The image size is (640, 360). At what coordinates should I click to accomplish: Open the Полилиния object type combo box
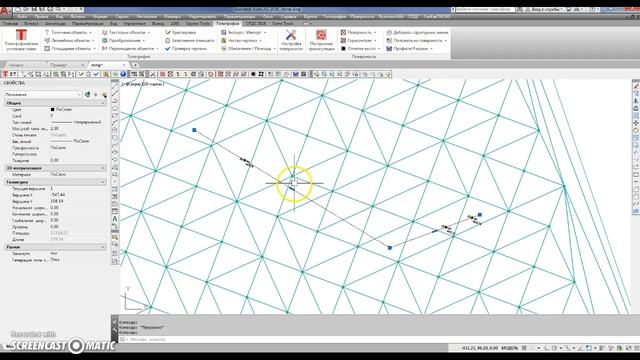tap(43, 94)
